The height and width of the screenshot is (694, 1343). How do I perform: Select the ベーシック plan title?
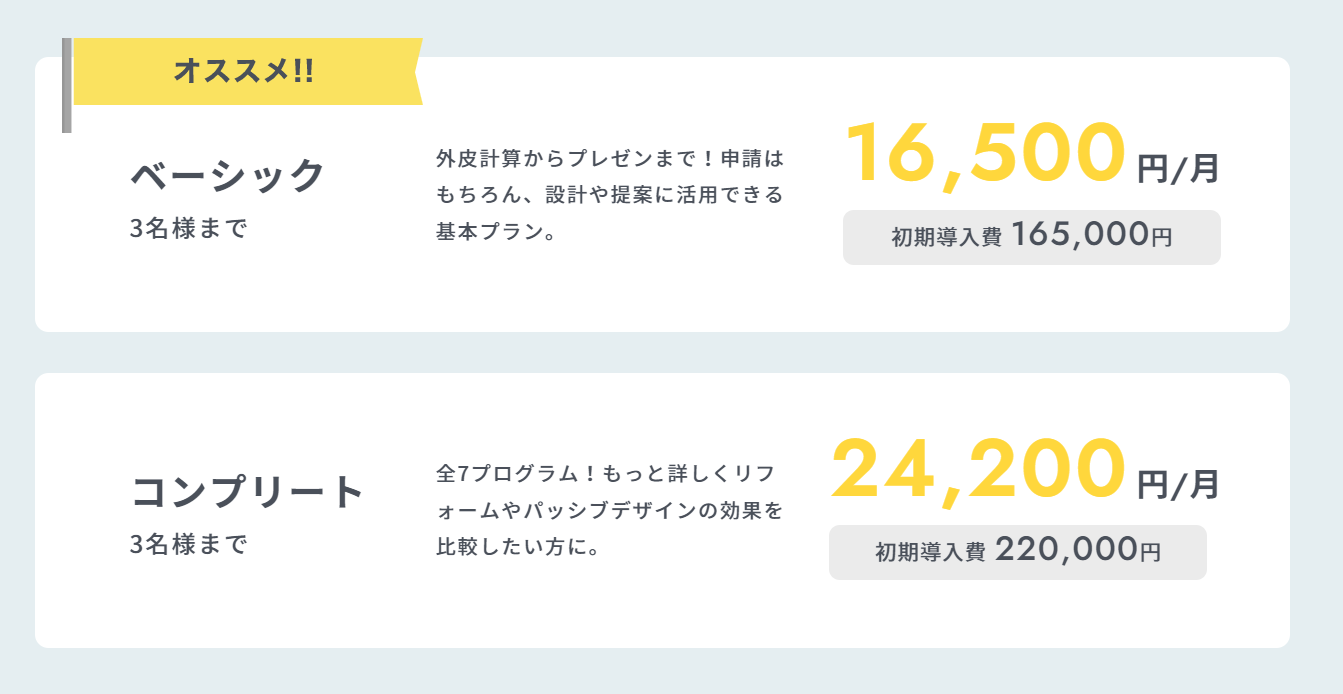(x=228, y=175)
